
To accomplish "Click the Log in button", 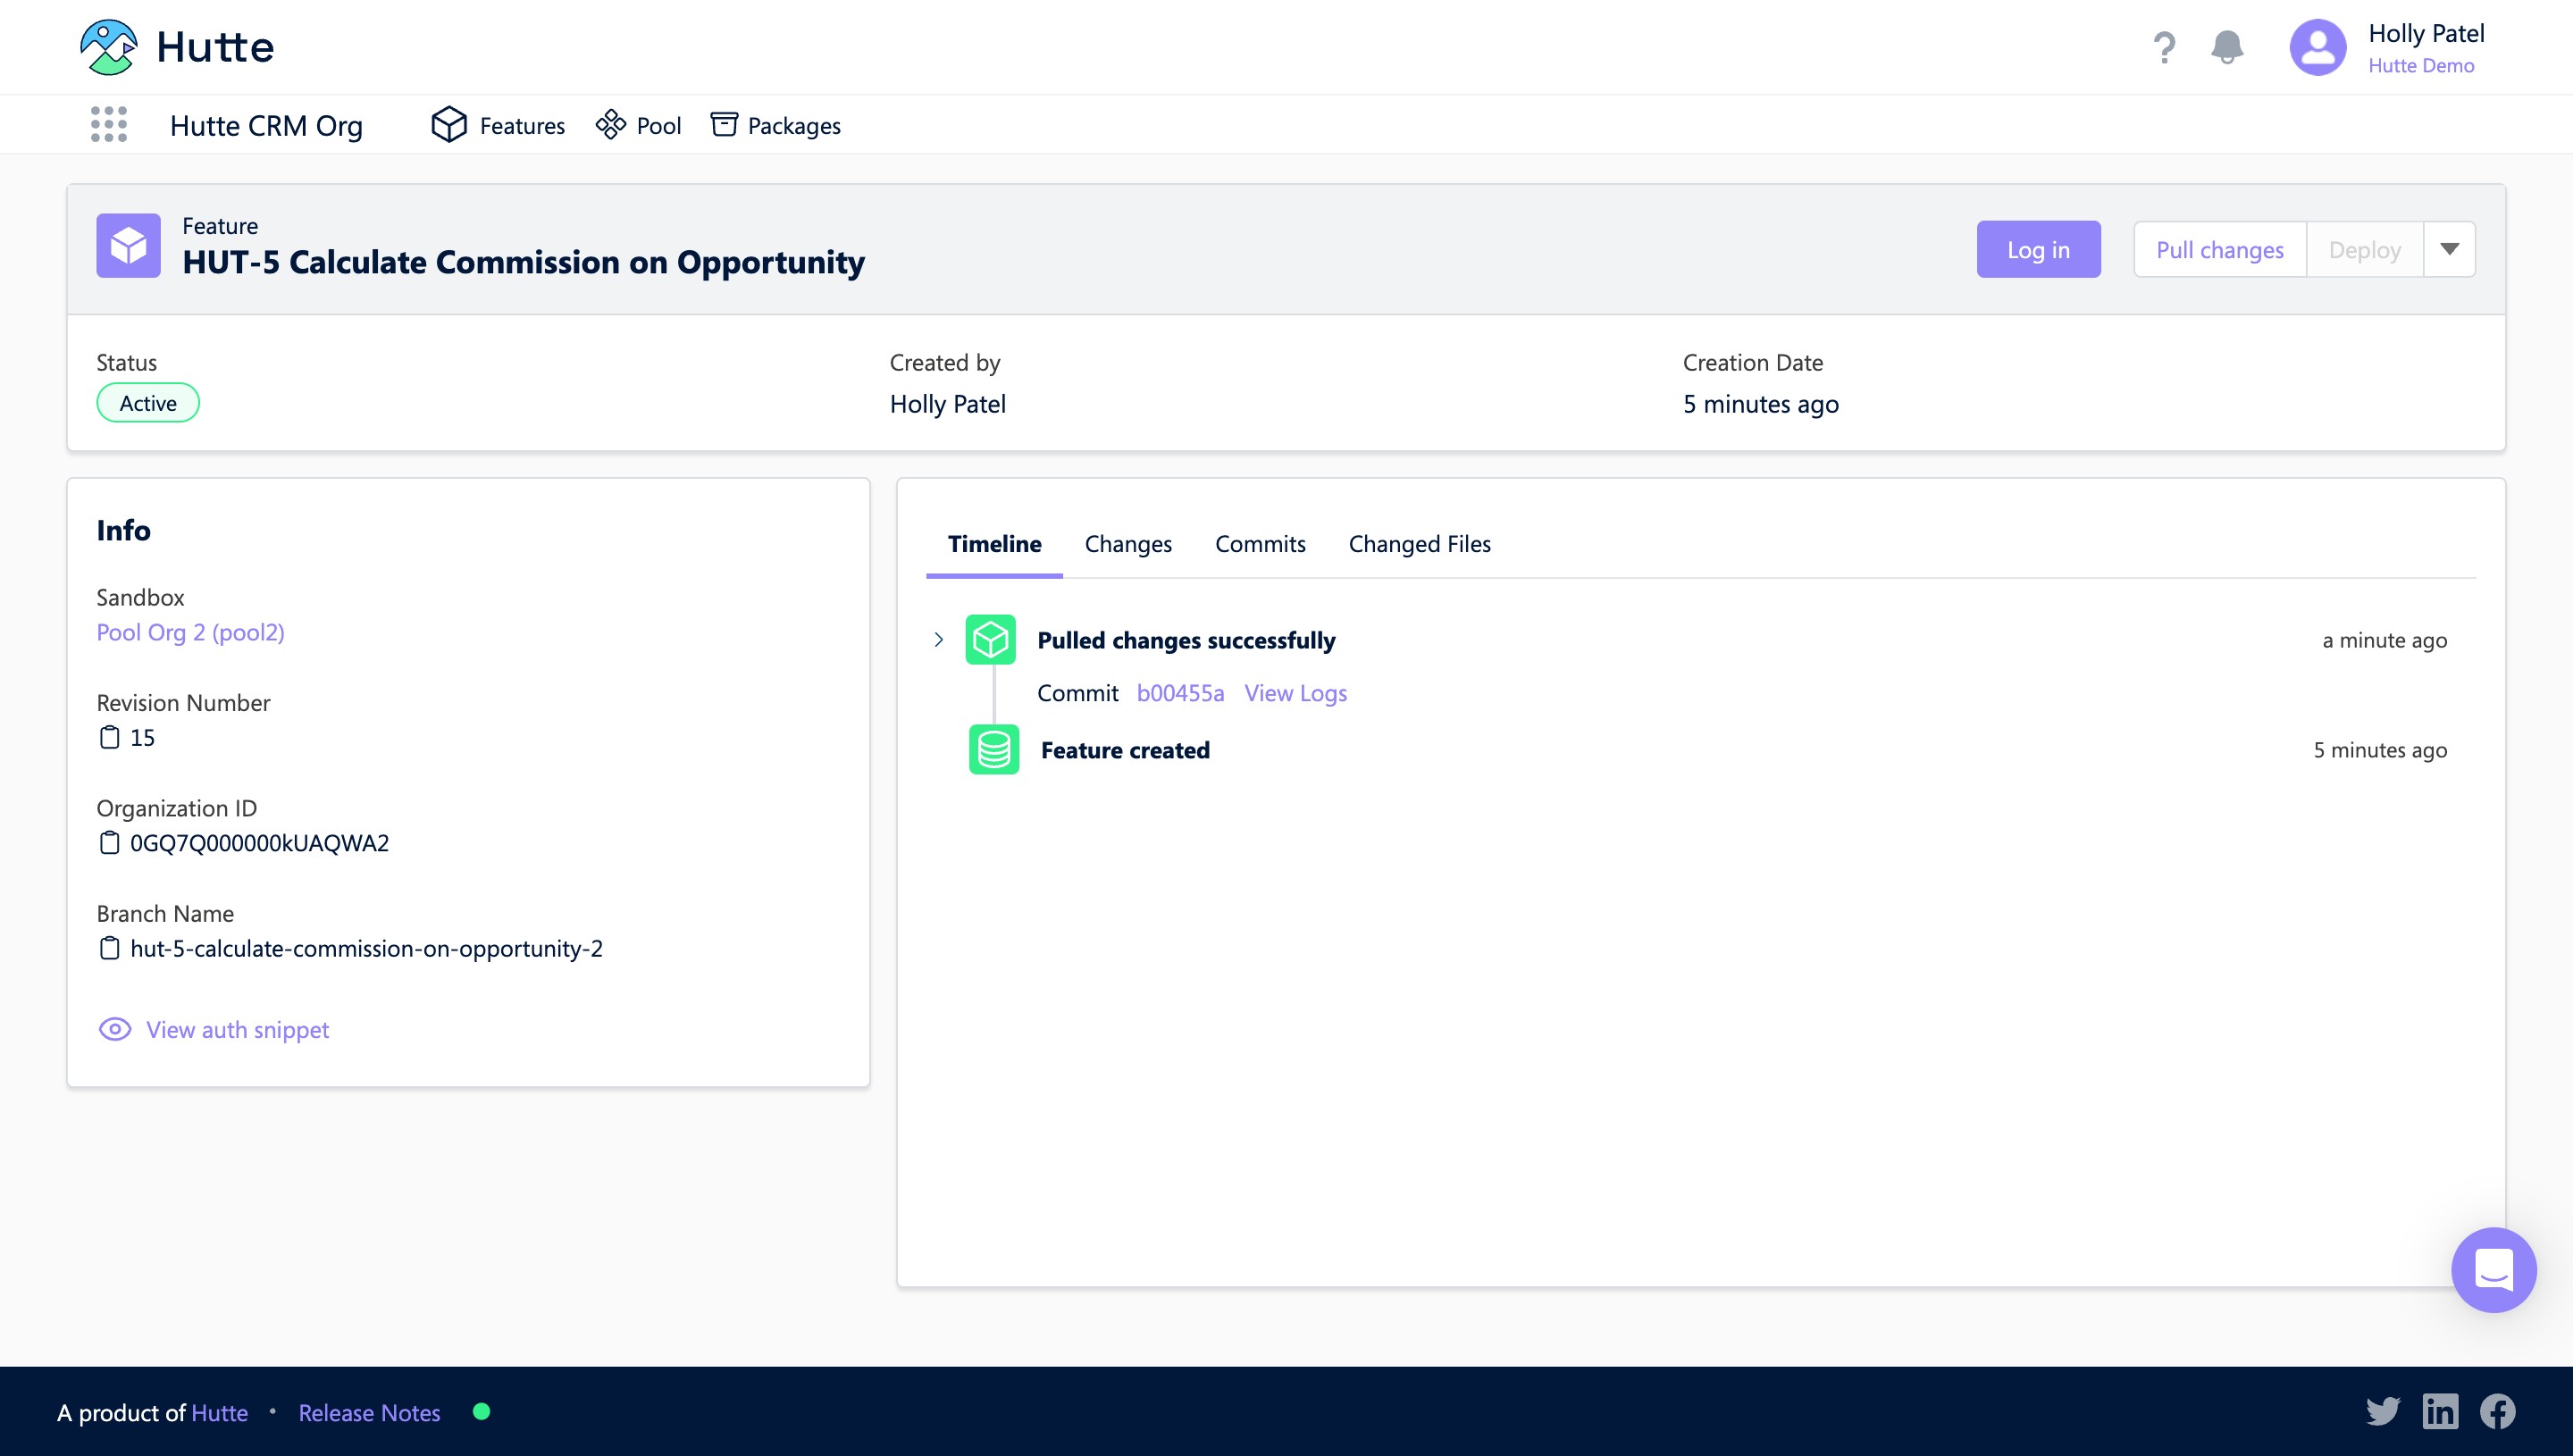I will [x=2037, y=249].
